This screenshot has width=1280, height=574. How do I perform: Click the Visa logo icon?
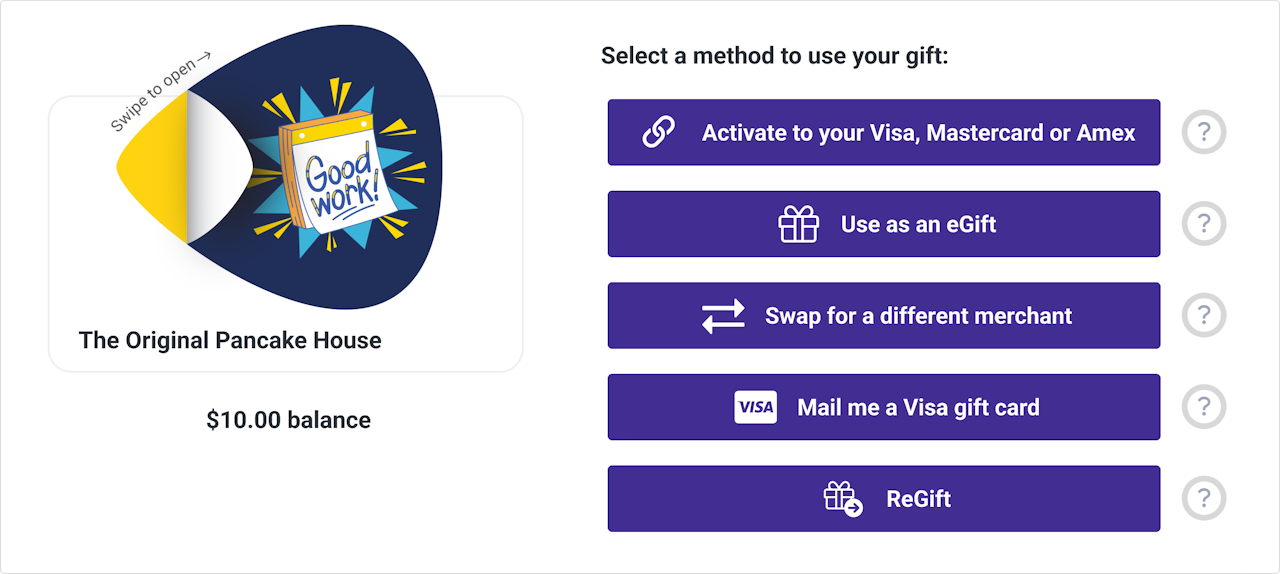755,408
